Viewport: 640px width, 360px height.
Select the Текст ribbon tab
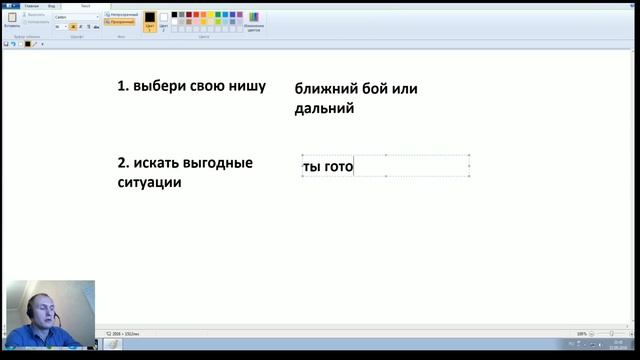(86, 6)
